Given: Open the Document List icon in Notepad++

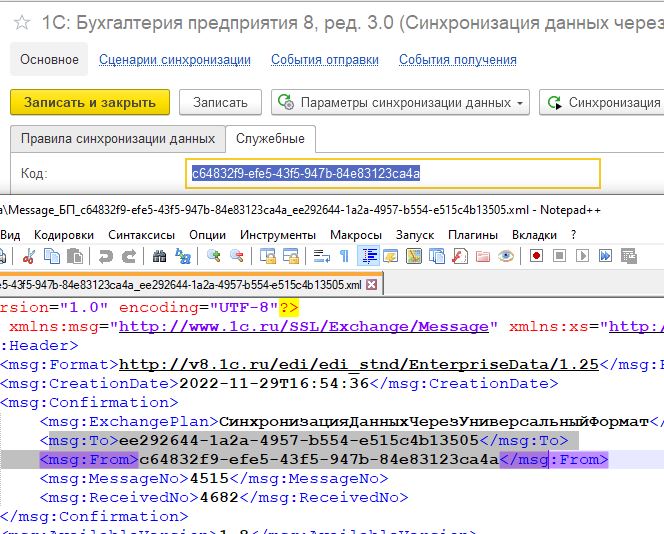Looking at the screenshot, I should click(x=437, y=256).
